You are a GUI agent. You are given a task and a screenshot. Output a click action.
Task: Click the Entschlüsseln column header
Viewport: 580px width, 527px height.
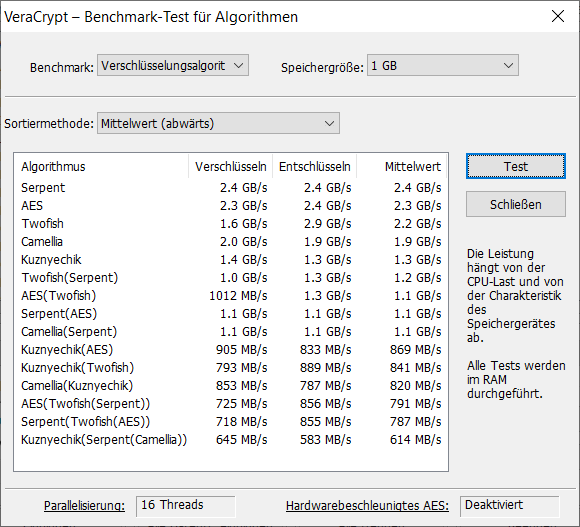[x=314, y=166]
